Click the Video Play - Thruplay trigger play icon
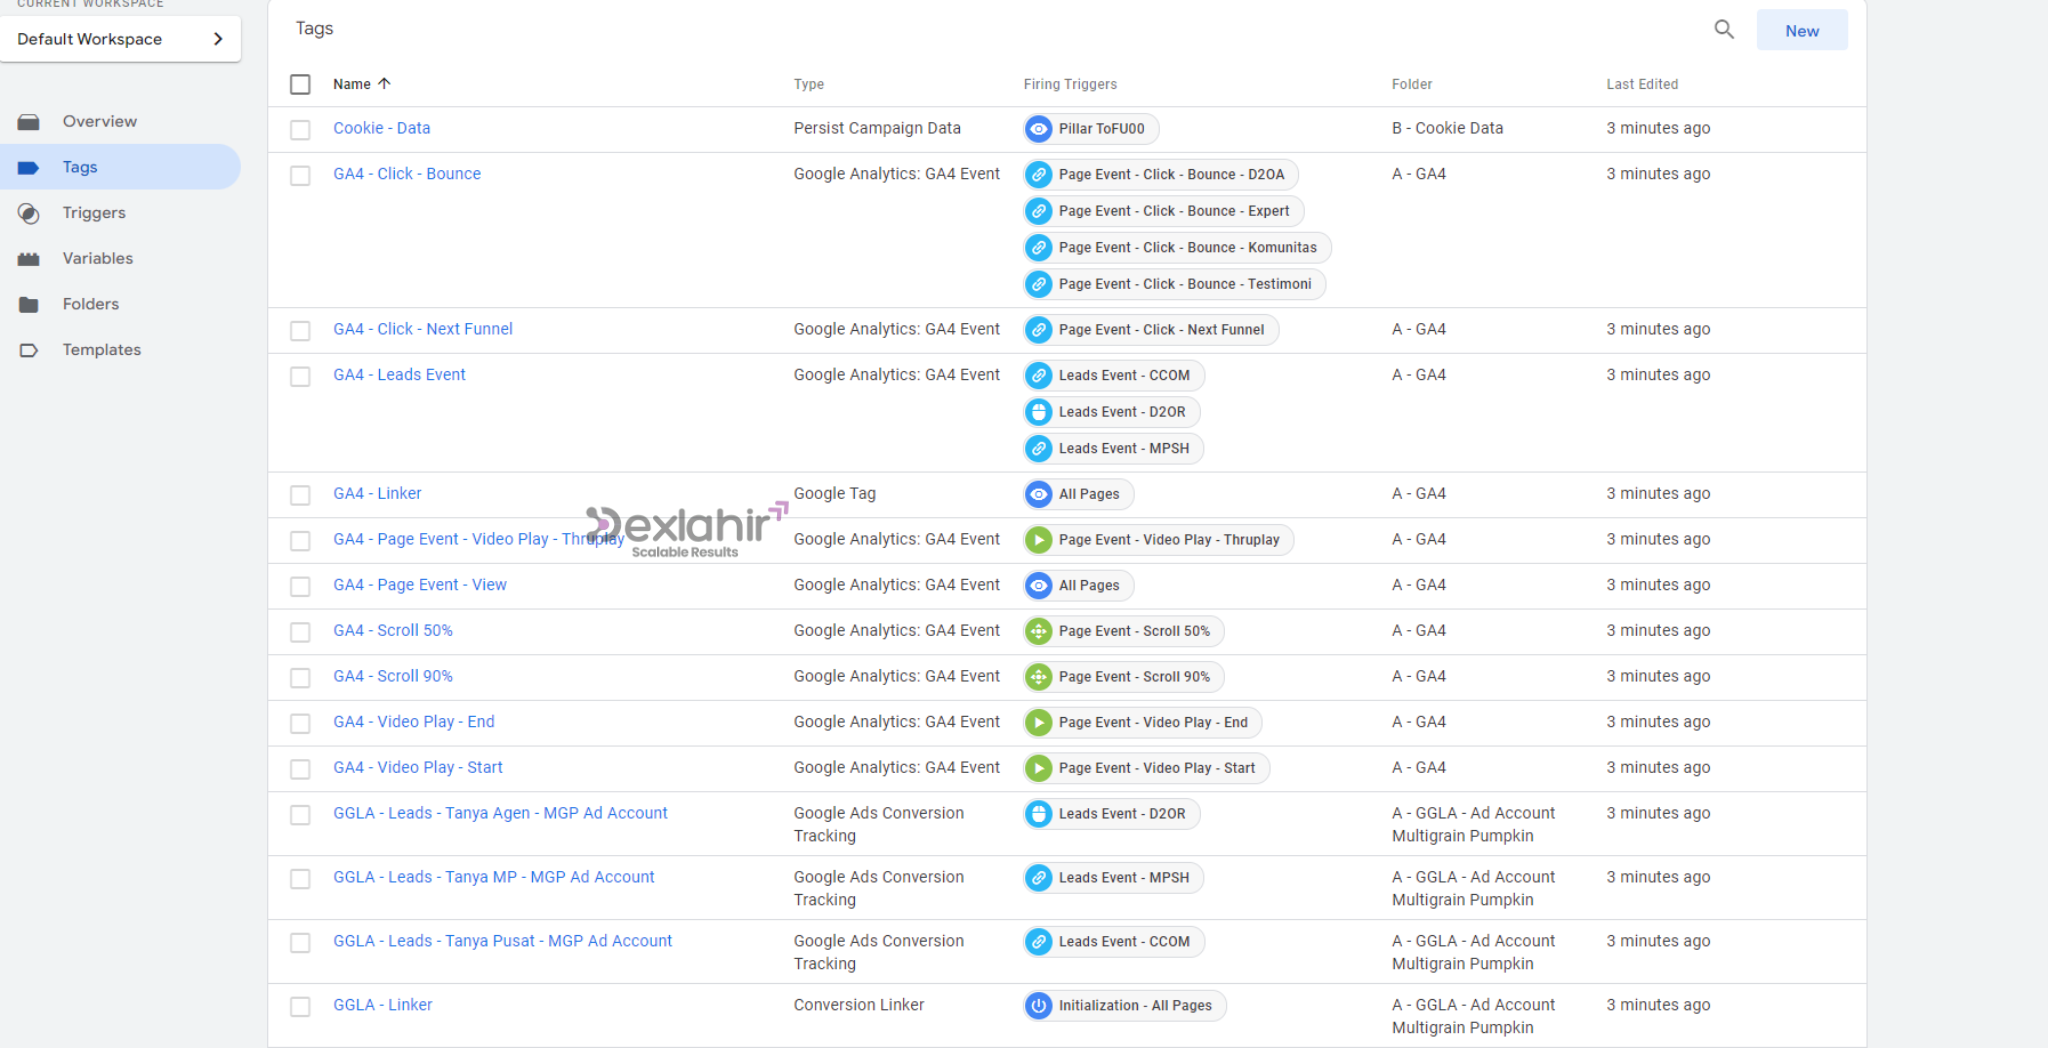2048x1048 pixels. 1039,540
